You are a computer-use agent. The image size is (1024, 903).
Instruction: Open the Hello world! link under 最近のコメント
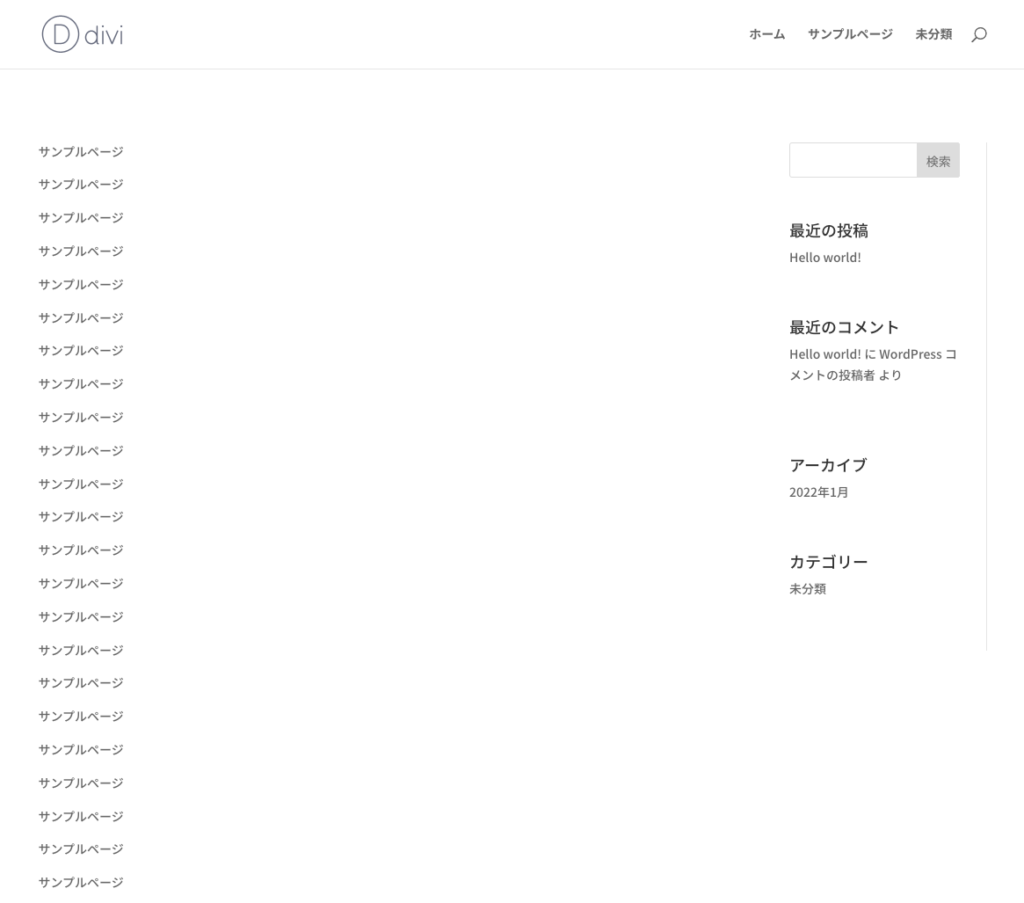click(x=825, y=353)
